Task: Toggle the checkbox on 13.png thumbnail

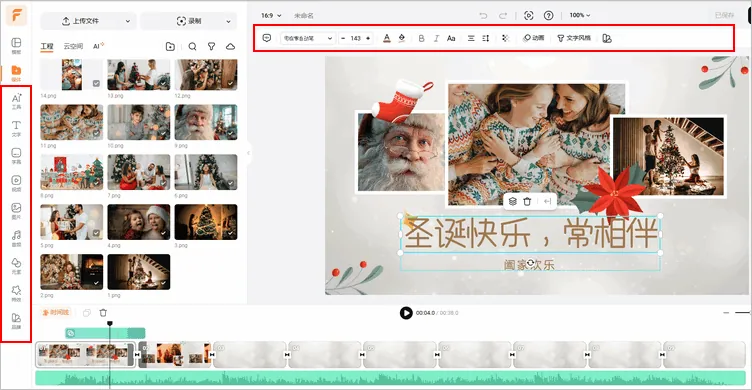Action: (x=164, y=83)
